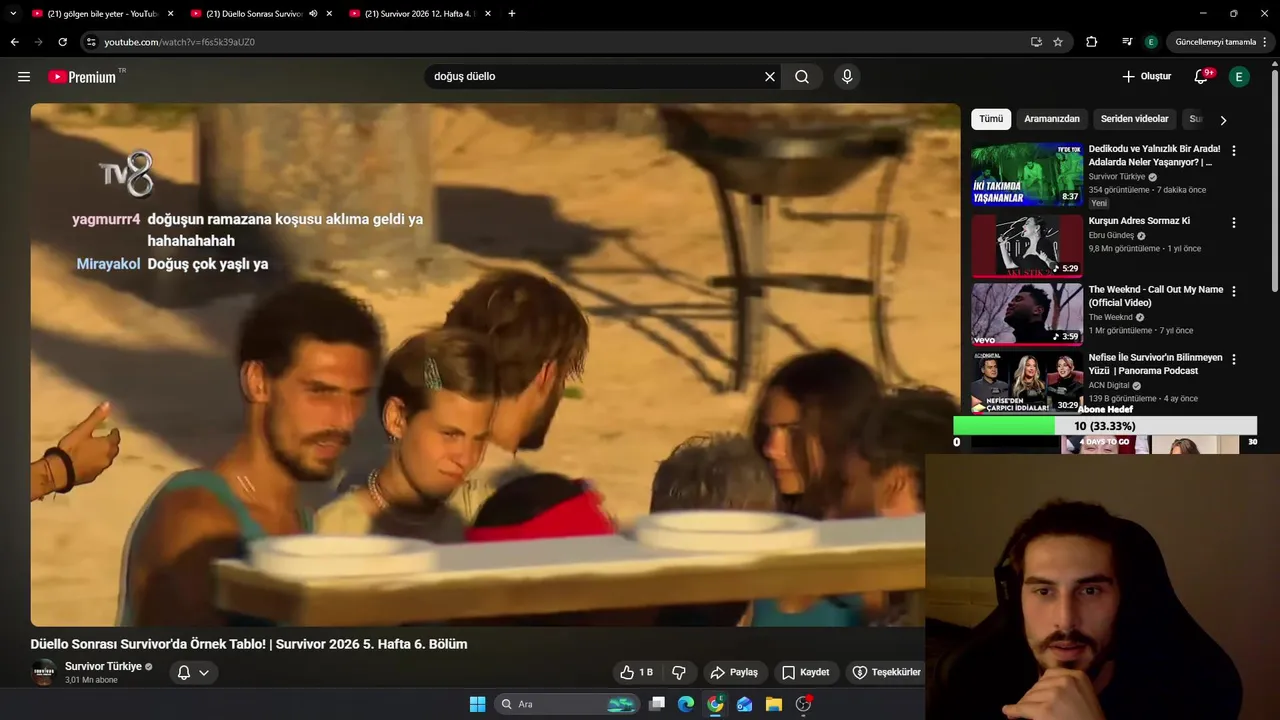The height and width of the screenshot is (720, 1280).
Task: Clear the search text with X icon
Action: (x=770, y=76)
